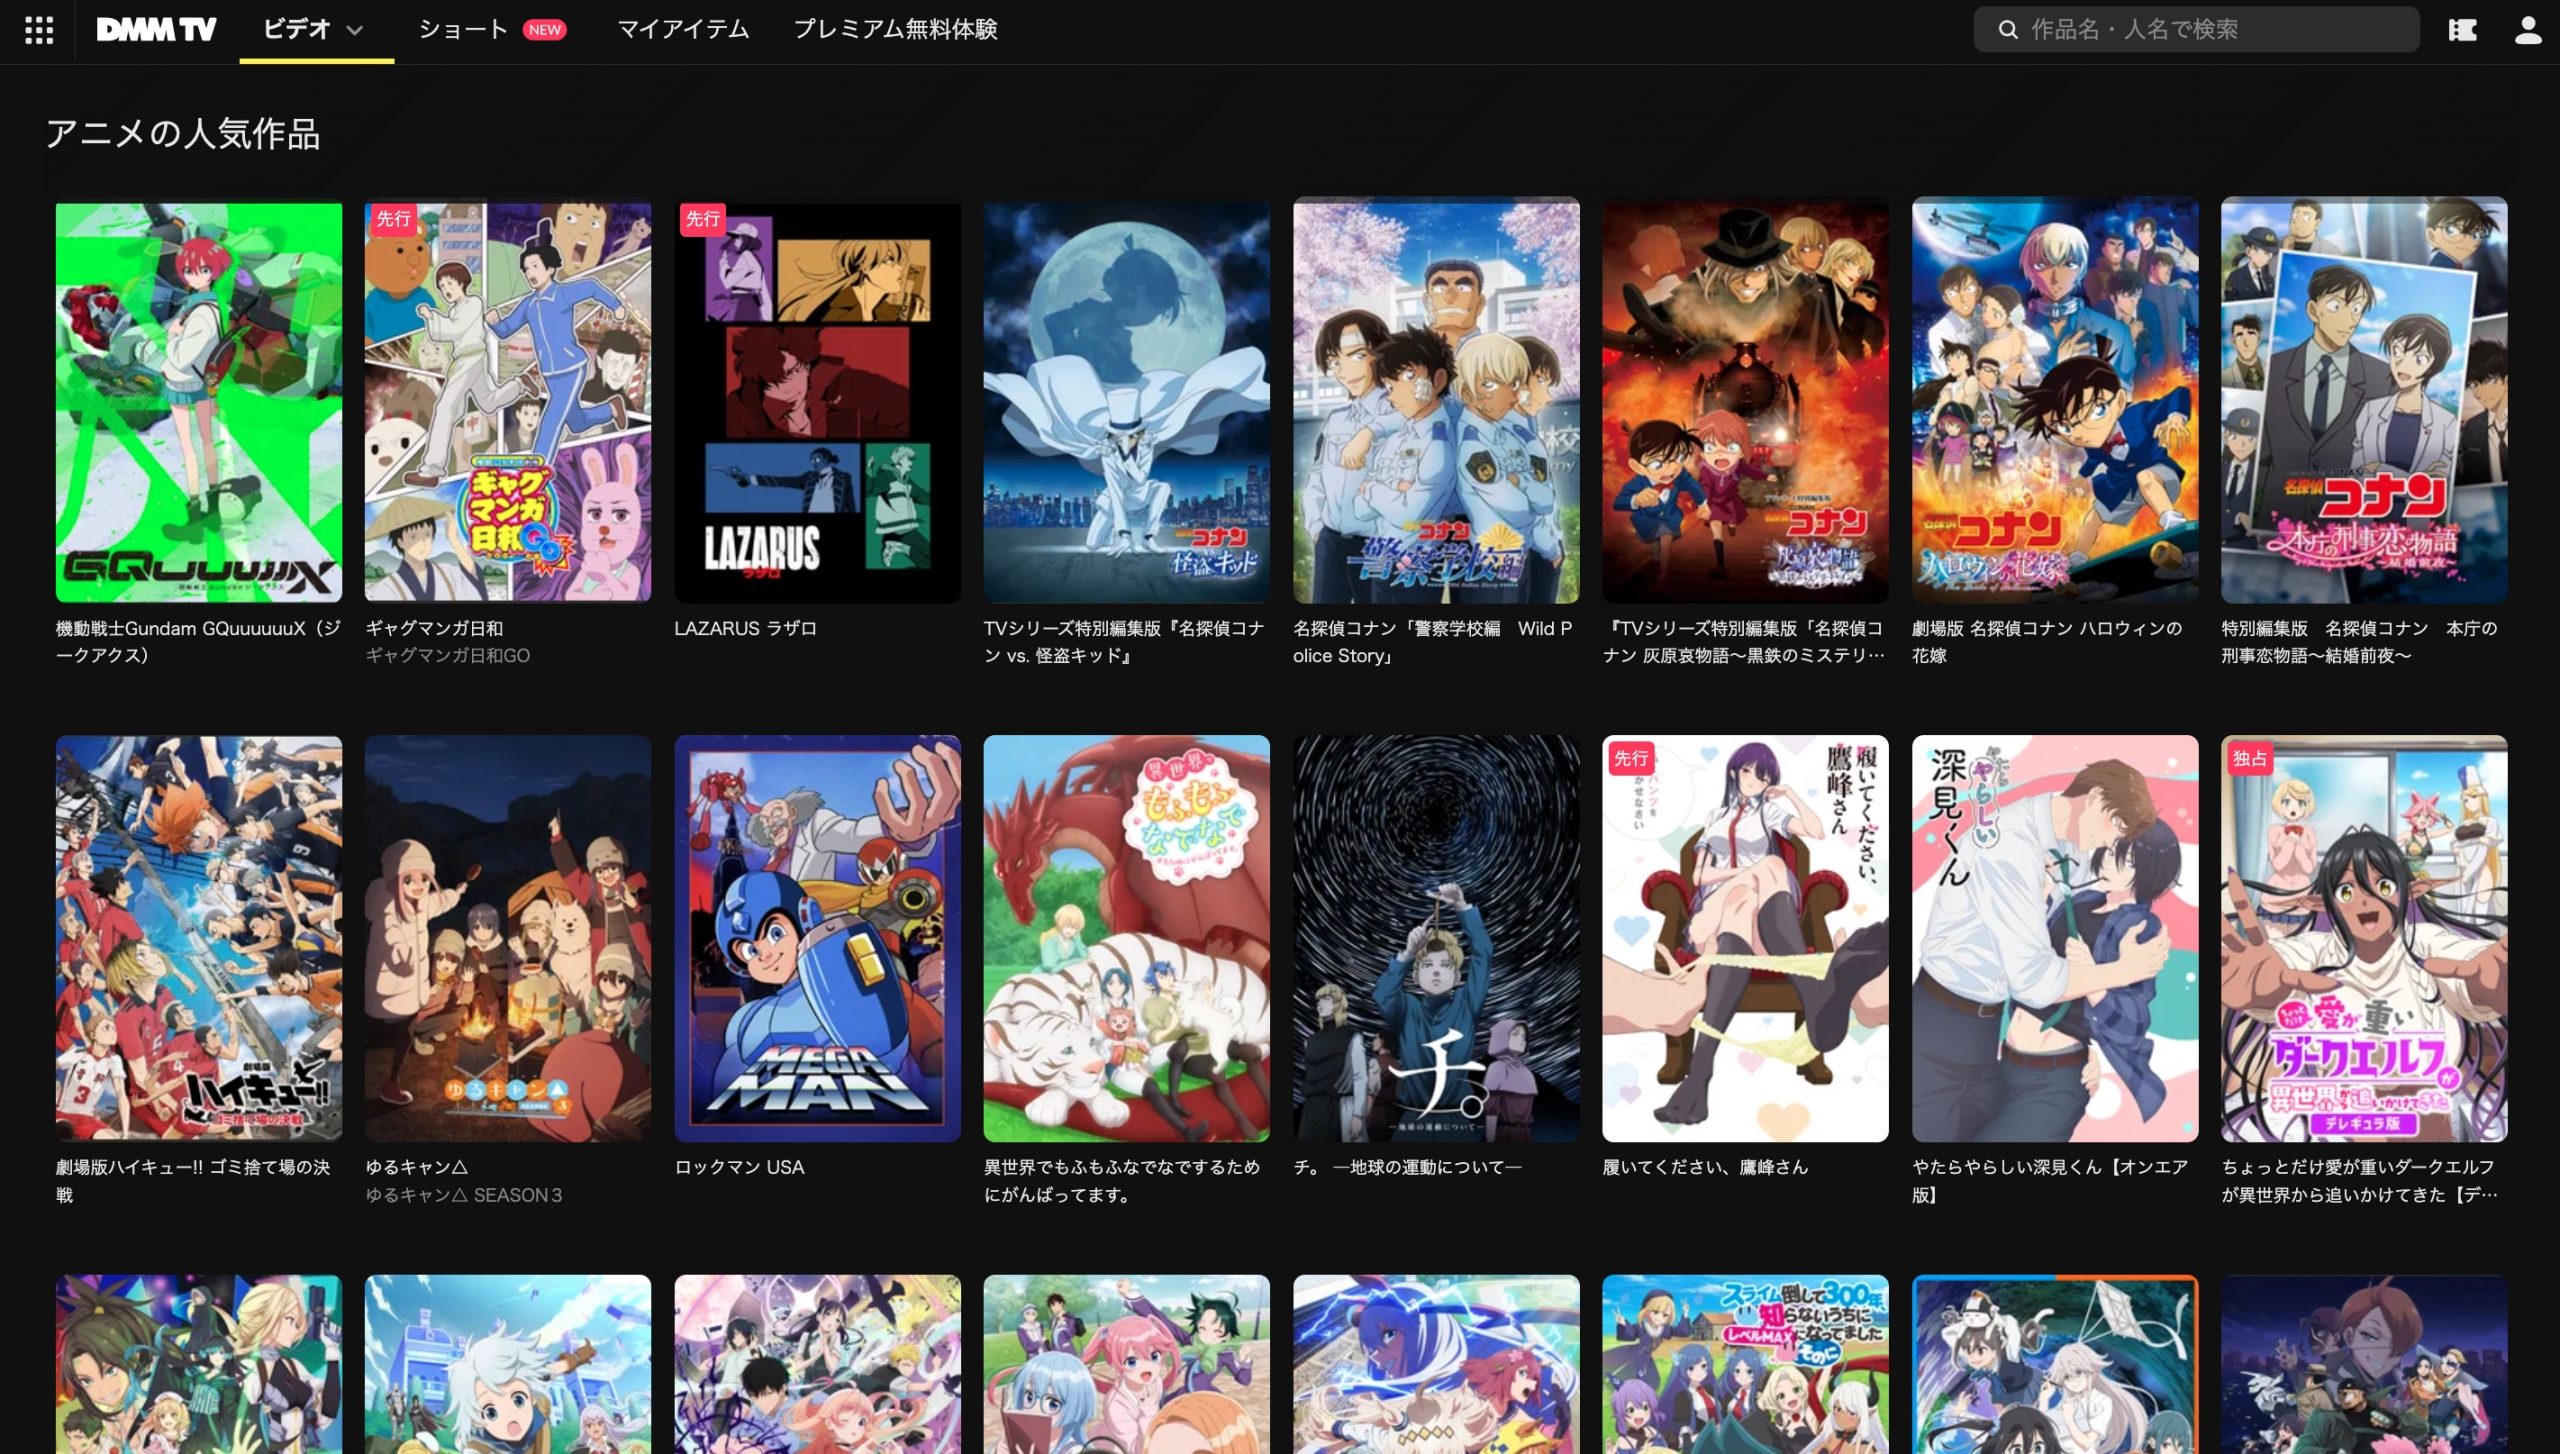The width and height of the screenshot is (2560, 1454).
Task: Click title 履いてください、鷹峰さん
Action: point(1705,1168)
